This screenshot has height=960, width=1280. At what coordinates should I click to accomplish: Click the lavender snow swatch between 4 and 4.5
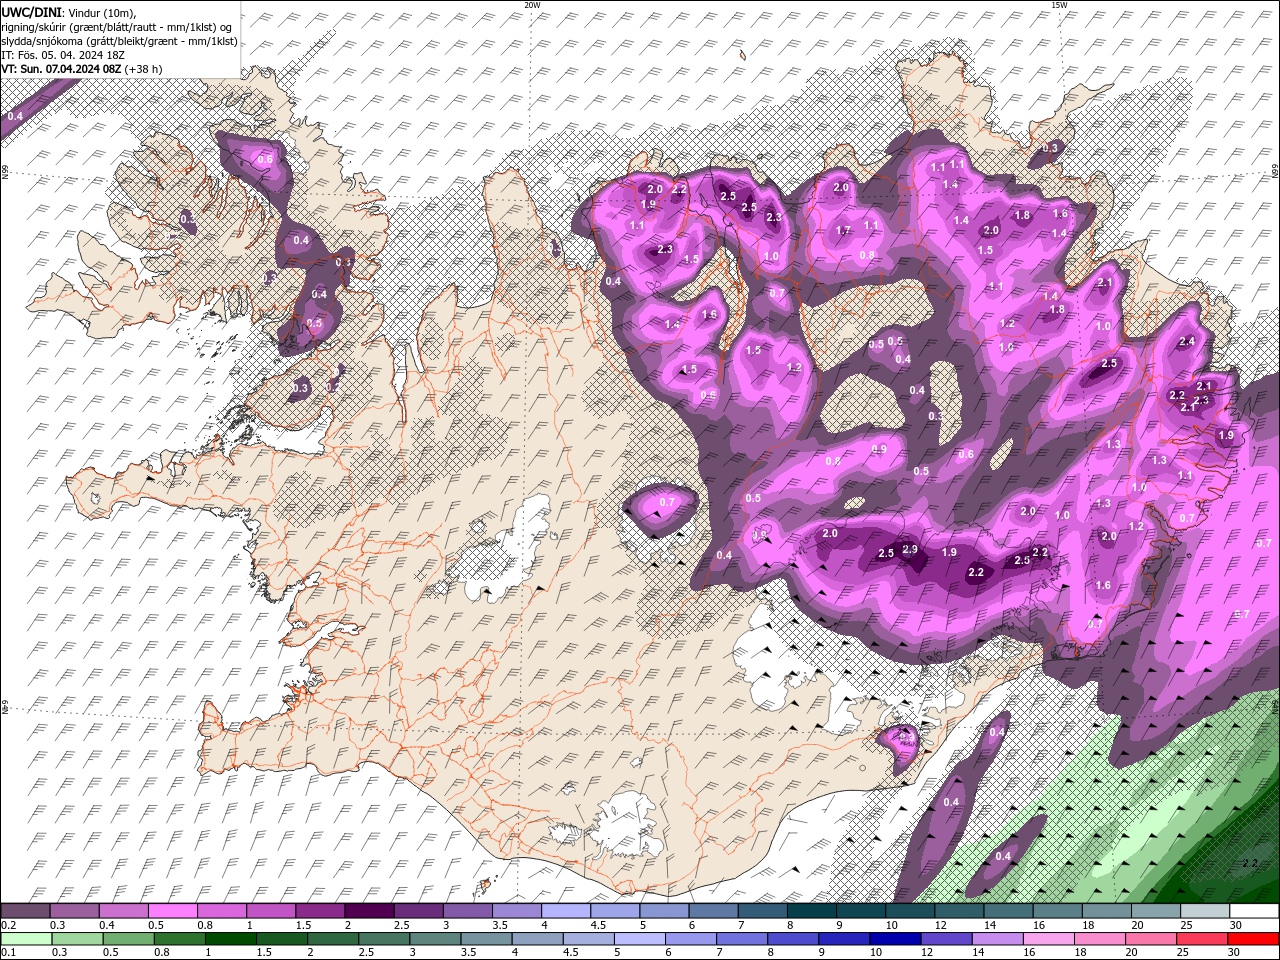[565, 911]
